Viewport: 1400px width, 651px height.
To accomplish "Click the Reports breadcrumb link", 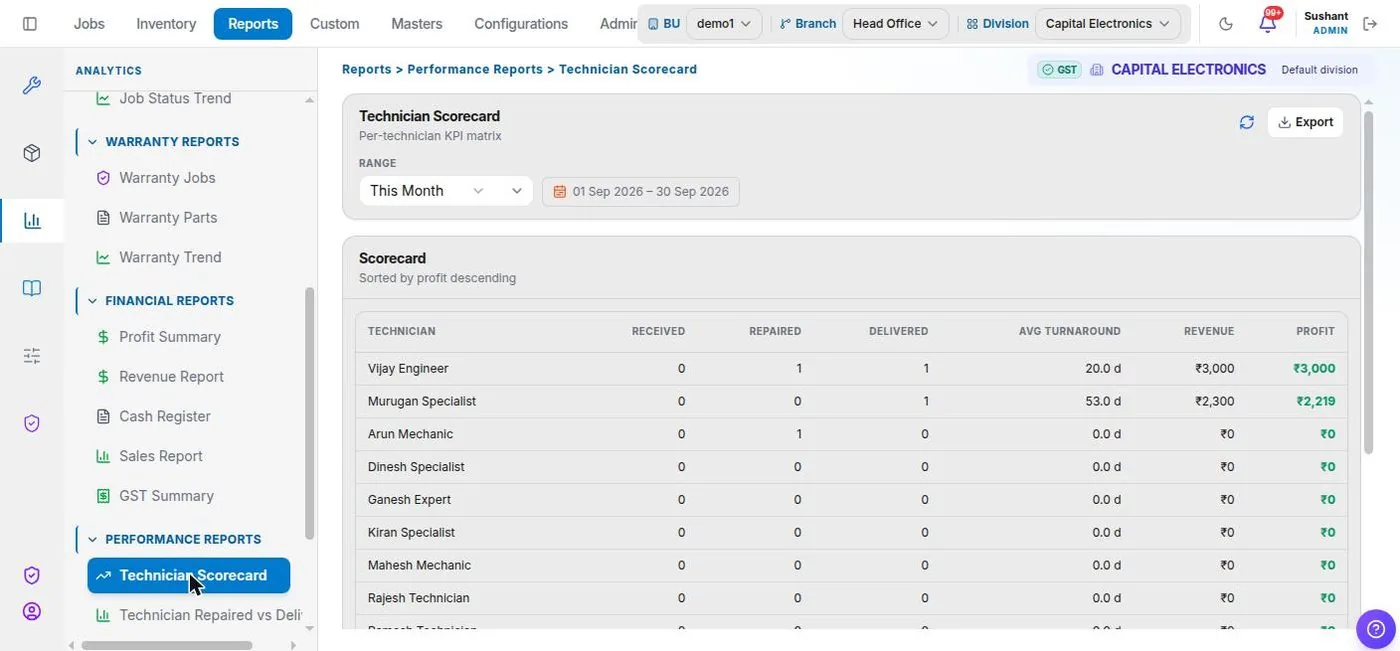I will click(x=367, y=70).
